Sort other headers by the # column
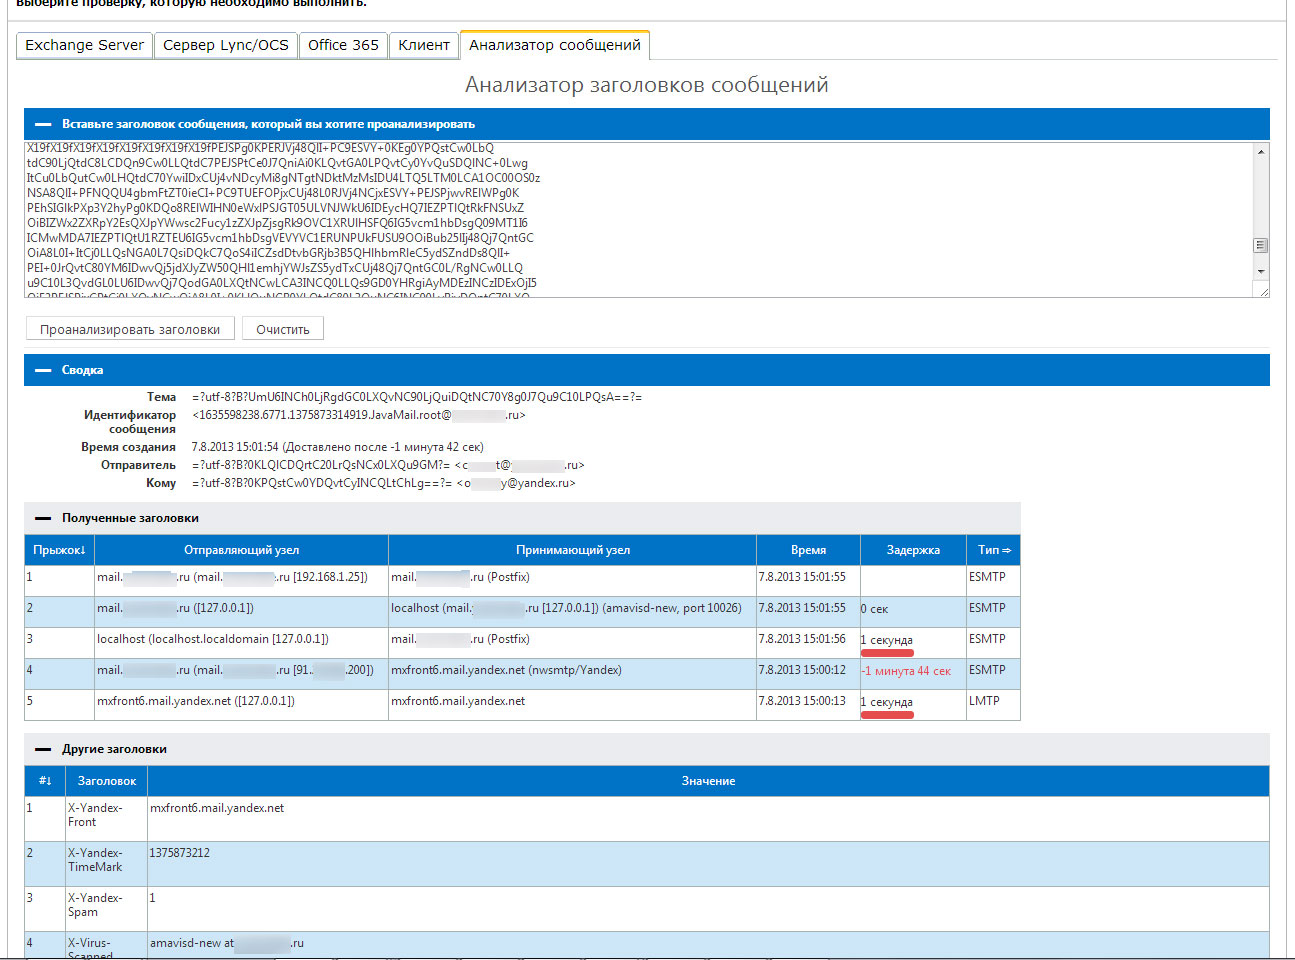The width and height of the screenshot is (1295, 960). point(45,781)
